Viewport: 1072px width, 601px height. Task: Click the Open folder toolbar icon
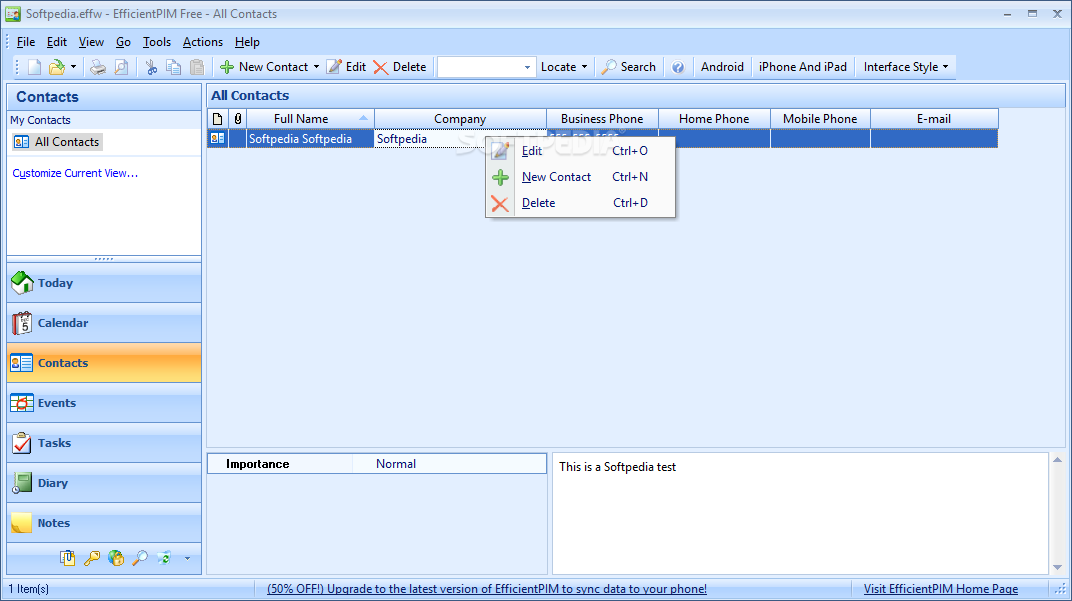(x=57, y=67)
